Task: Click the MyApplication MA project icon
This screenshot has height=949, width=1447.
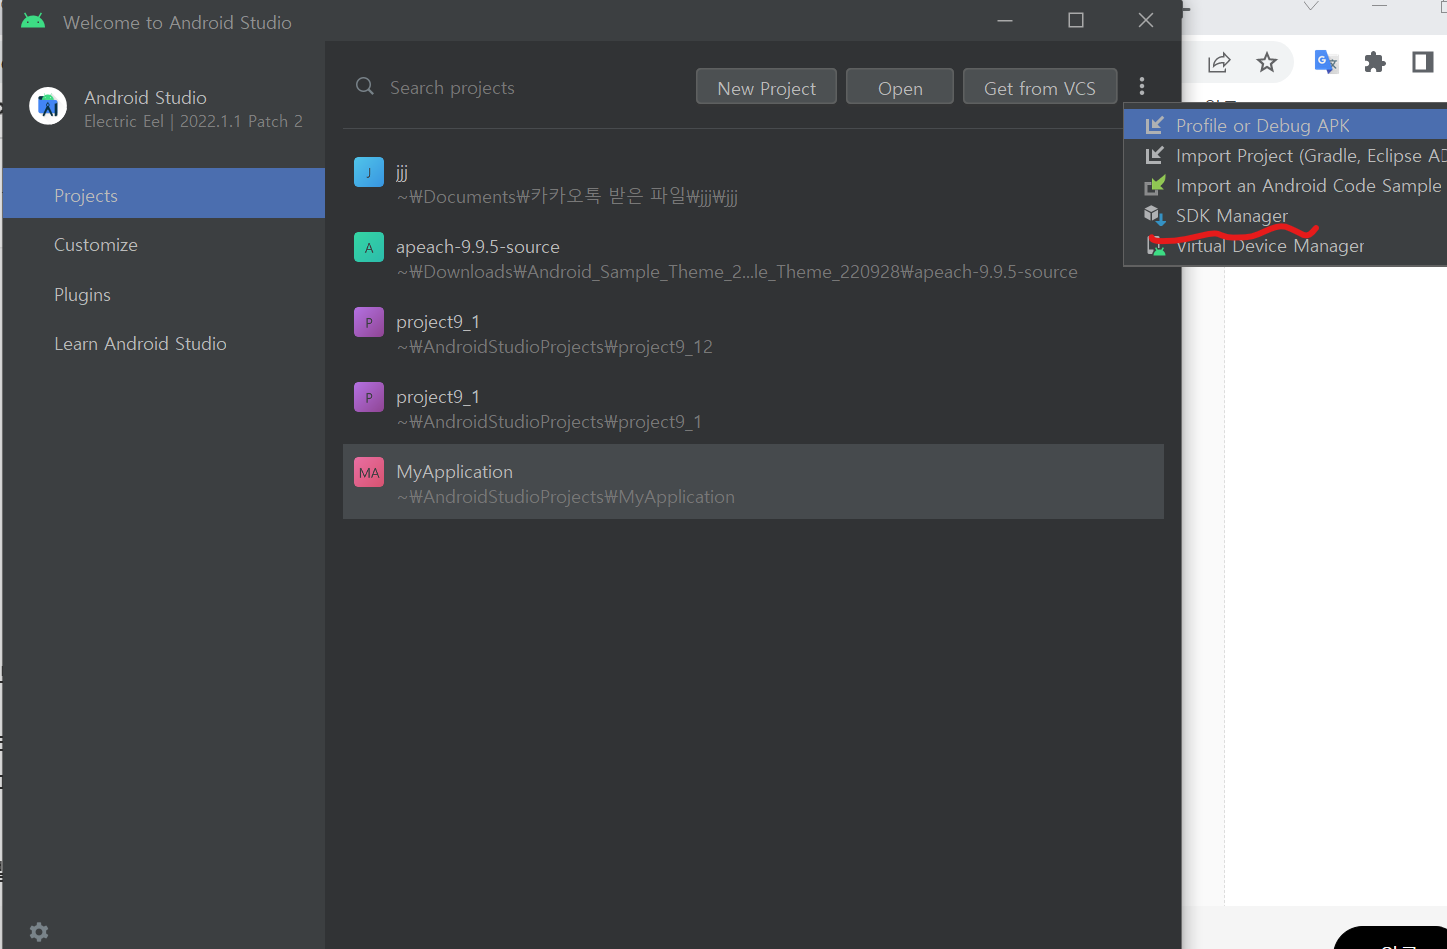Action: [369, 472]
